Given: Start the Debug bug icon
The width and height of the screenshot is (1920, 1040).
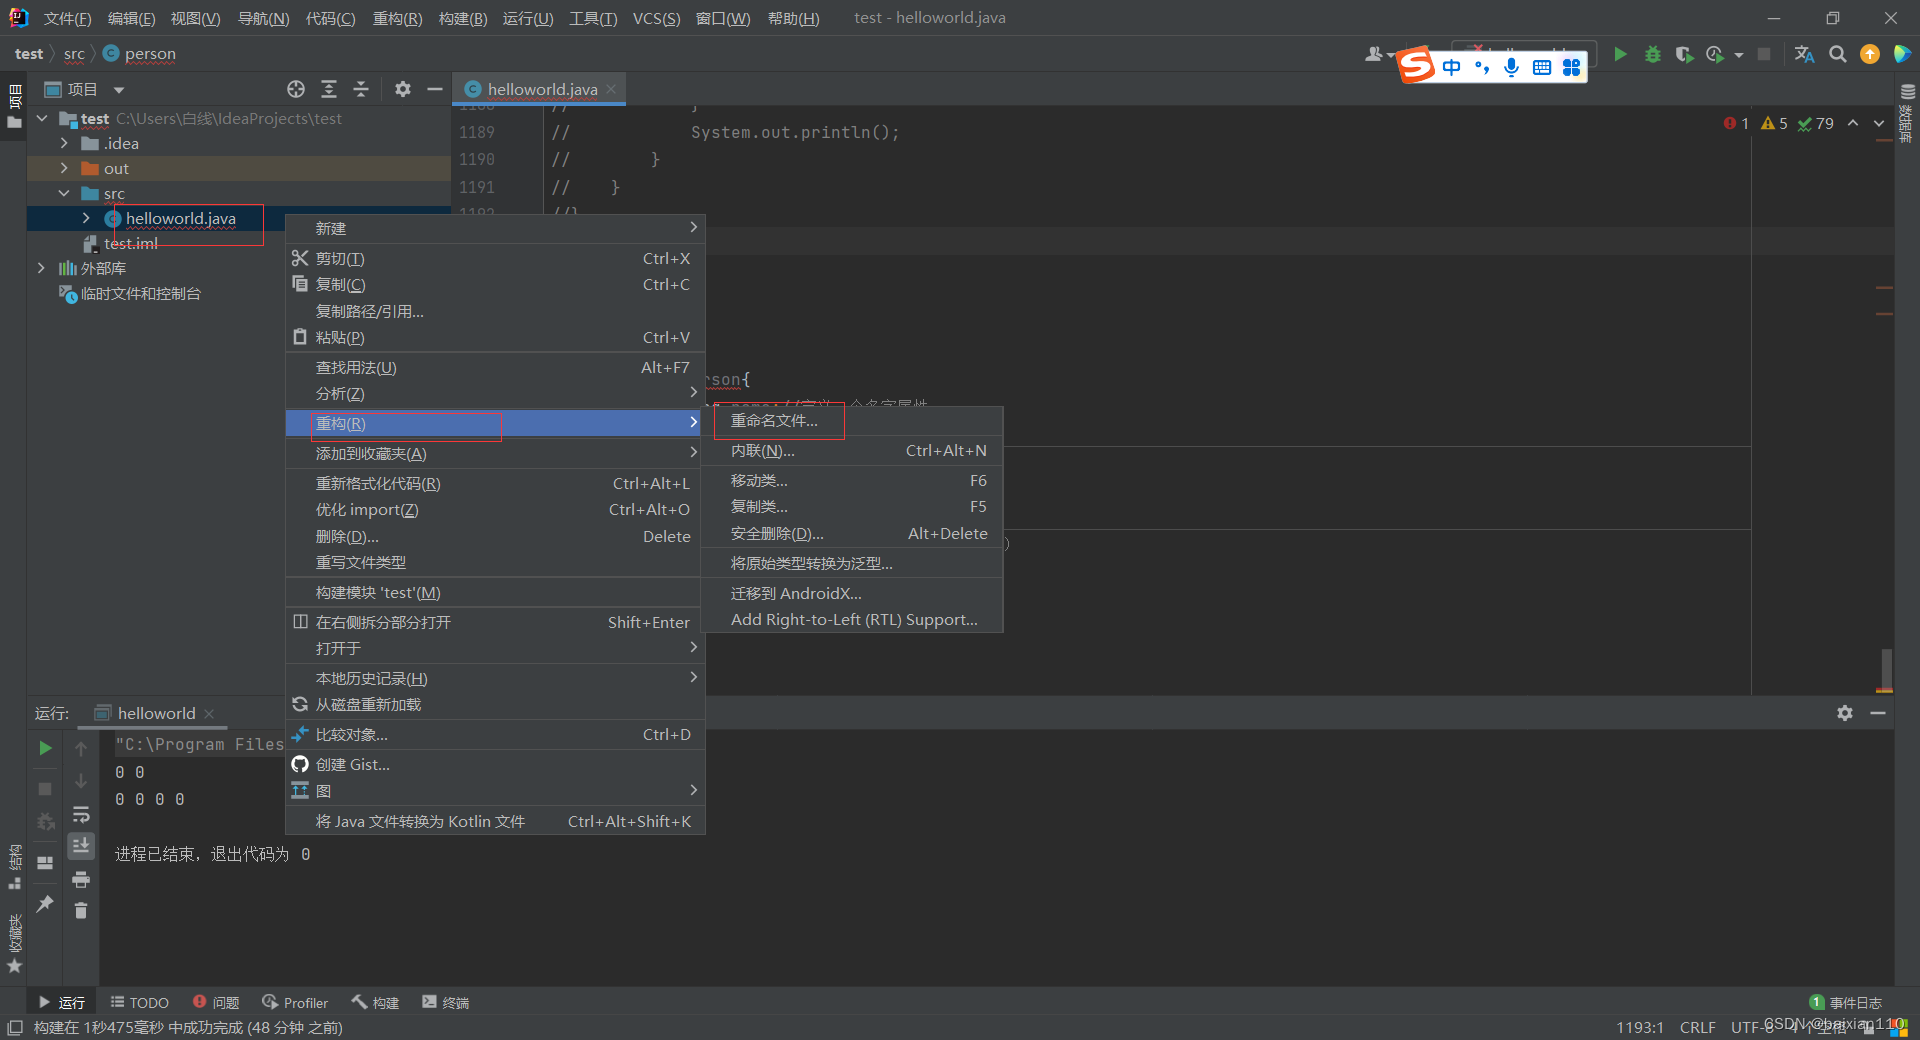Looking at the screenshot, I should (x=1652, y=54).
